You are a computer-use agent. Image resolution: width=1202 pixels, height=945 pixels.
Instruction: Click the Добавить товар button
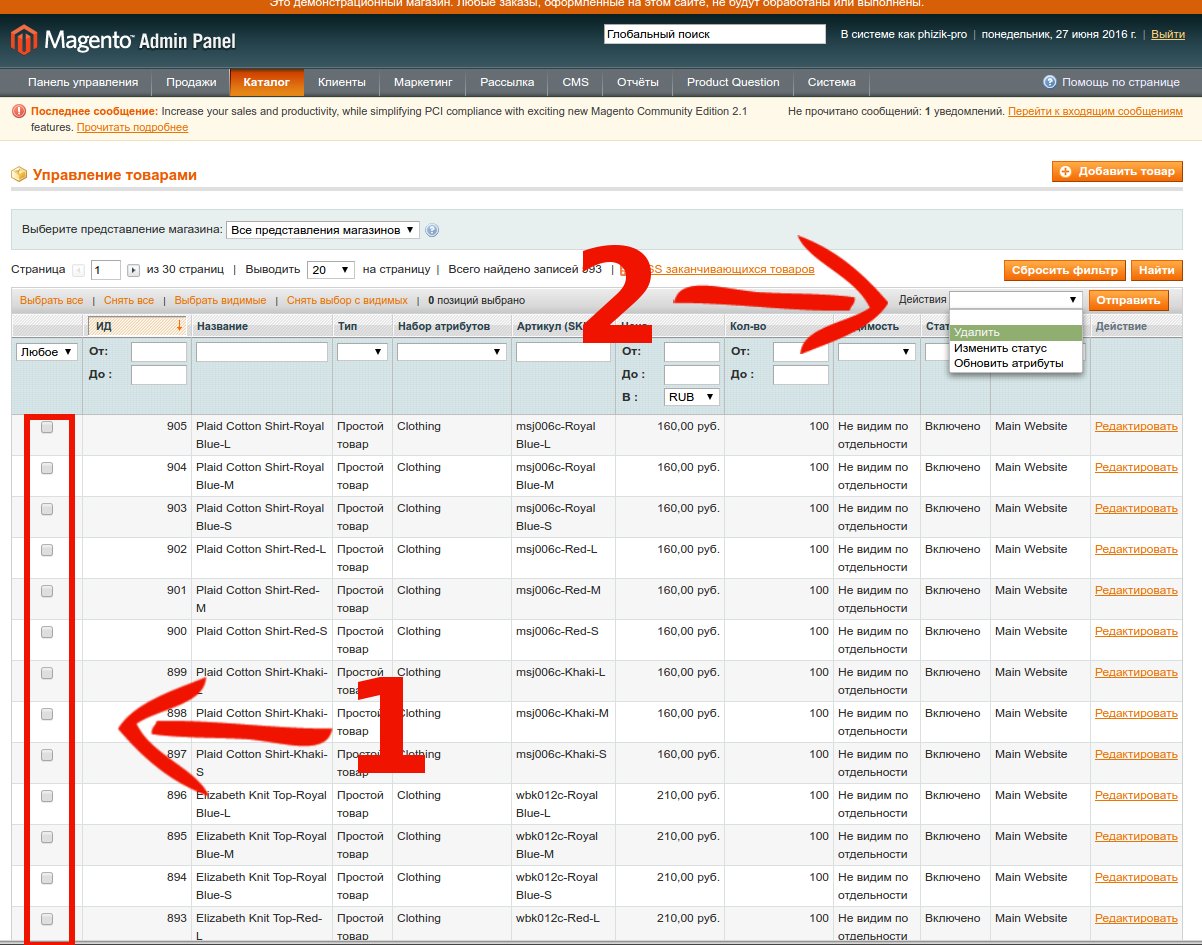tap(1117, 172)
